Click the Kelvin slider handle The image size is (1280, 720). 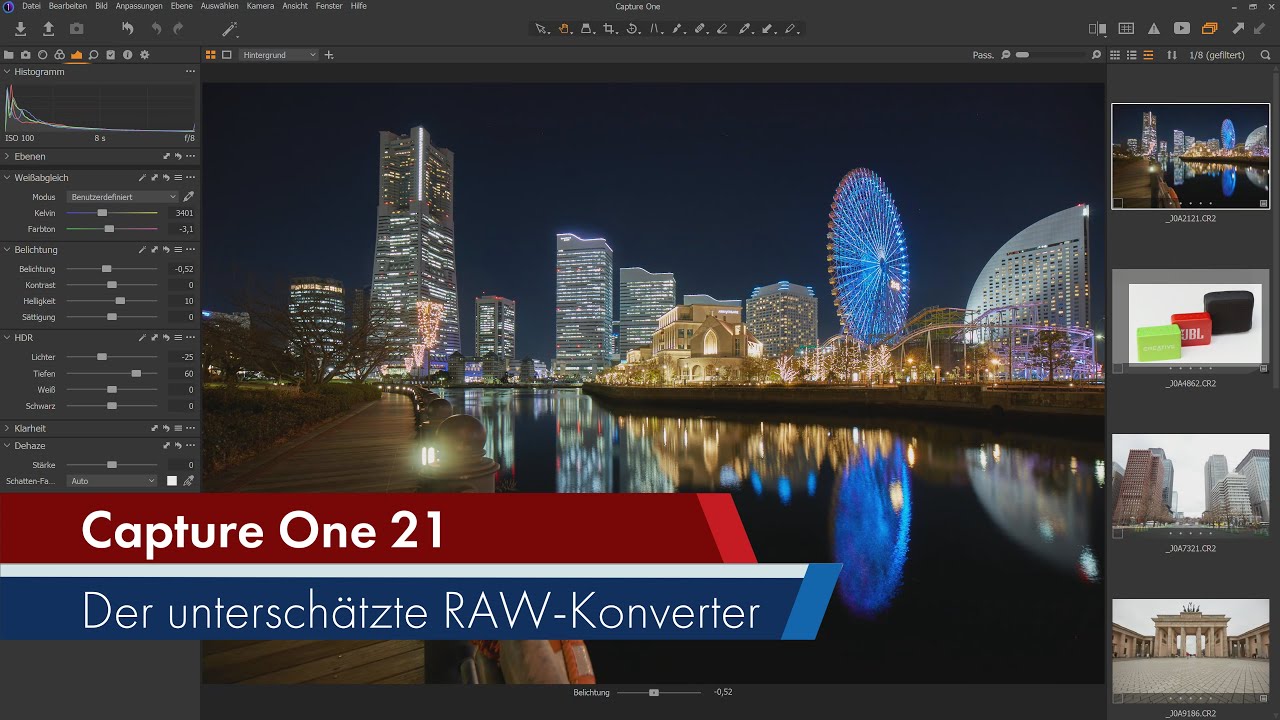[x=102, y=213]
